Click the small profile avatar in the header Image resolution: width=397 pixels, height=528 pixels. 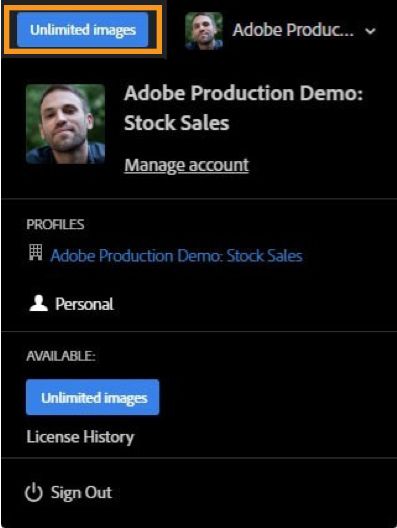[204, 31]
